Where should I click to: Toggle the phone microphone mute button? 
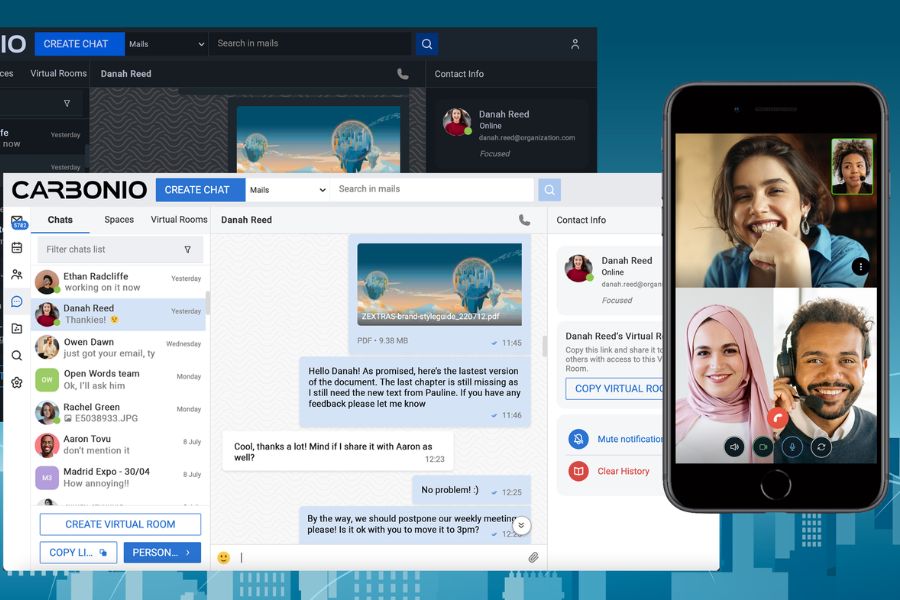pyautogui.click(x=792, y=447)
